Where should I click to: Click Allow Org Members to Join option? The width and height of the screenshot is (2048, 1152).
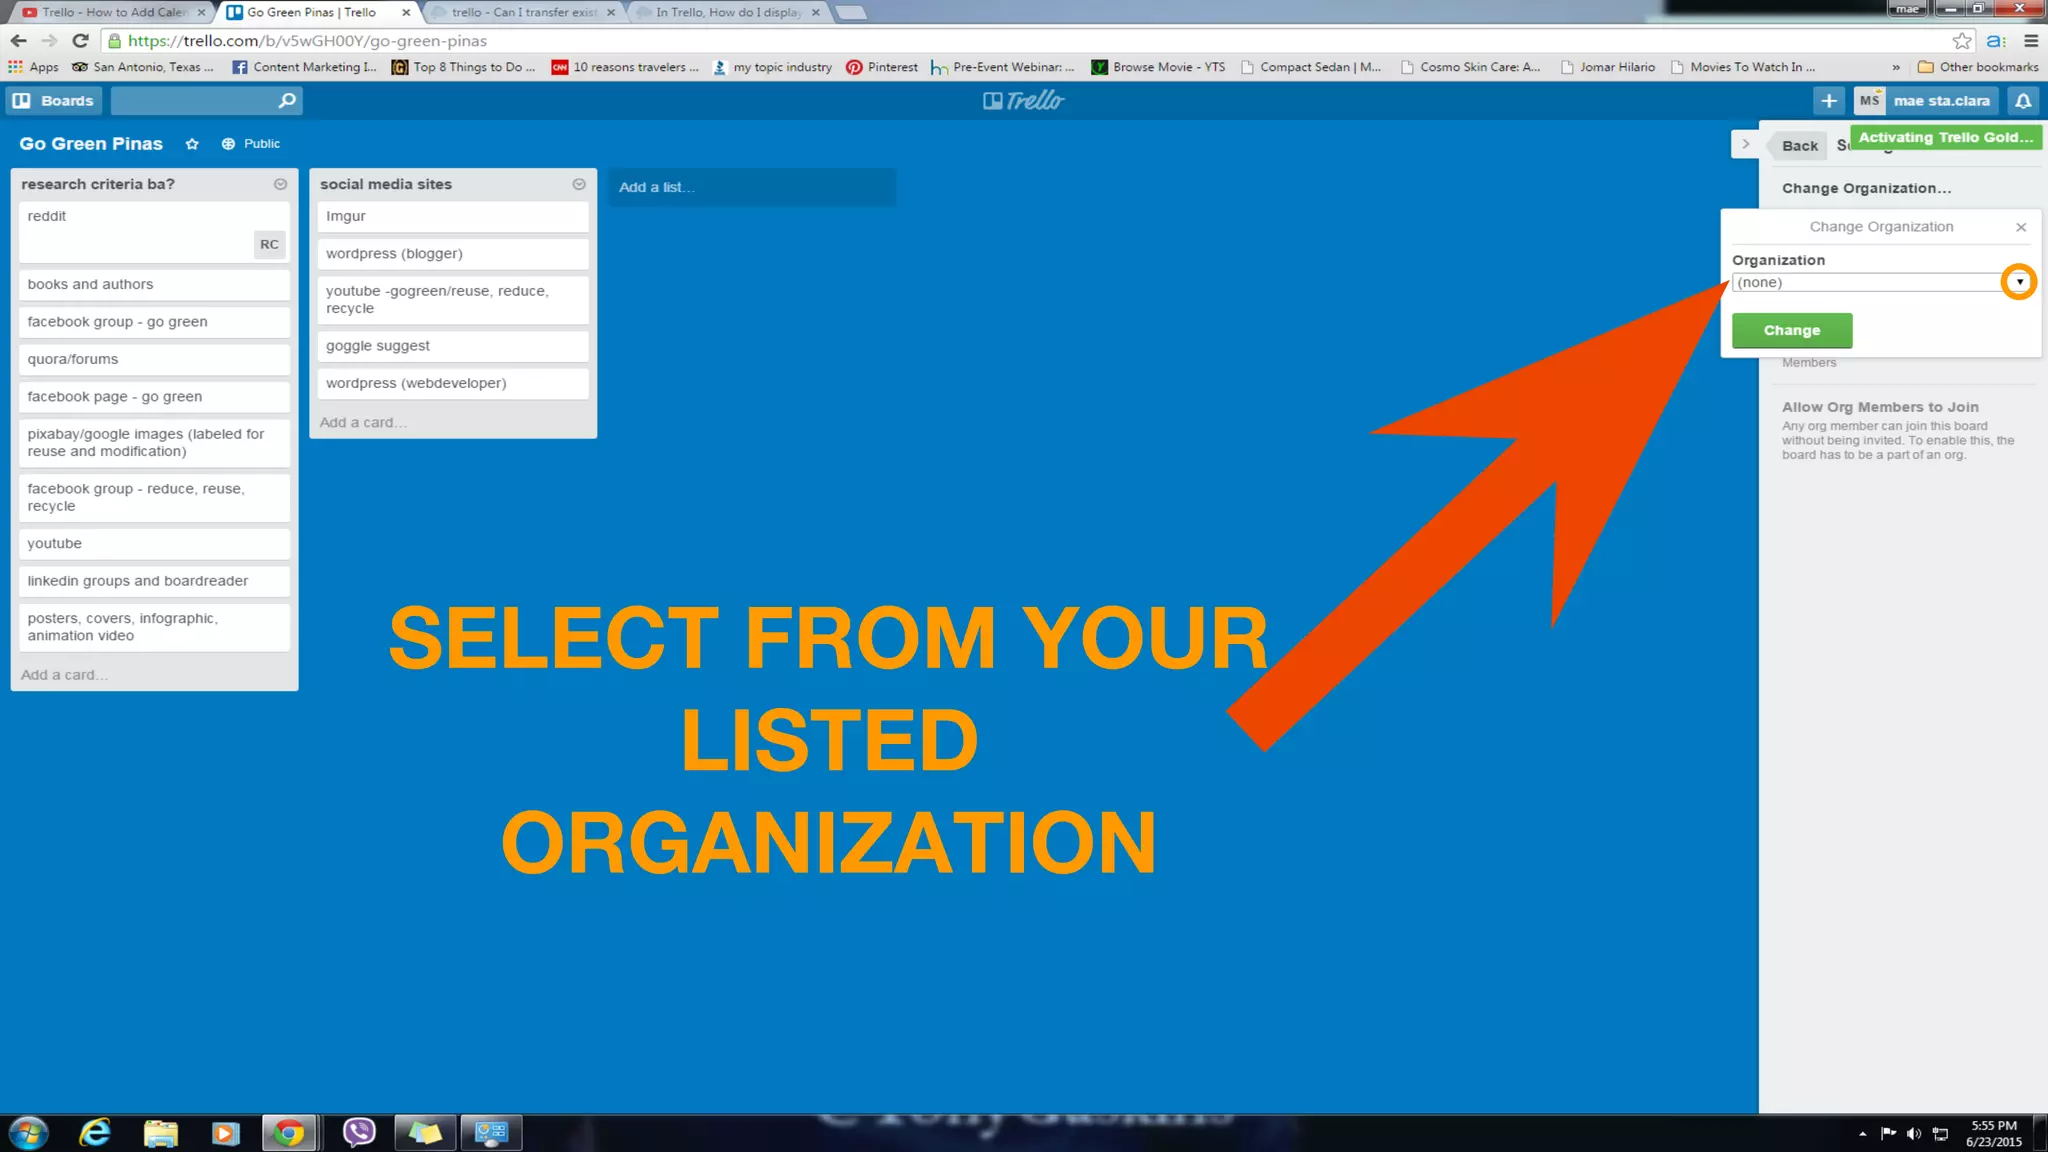click(1880, 407)
